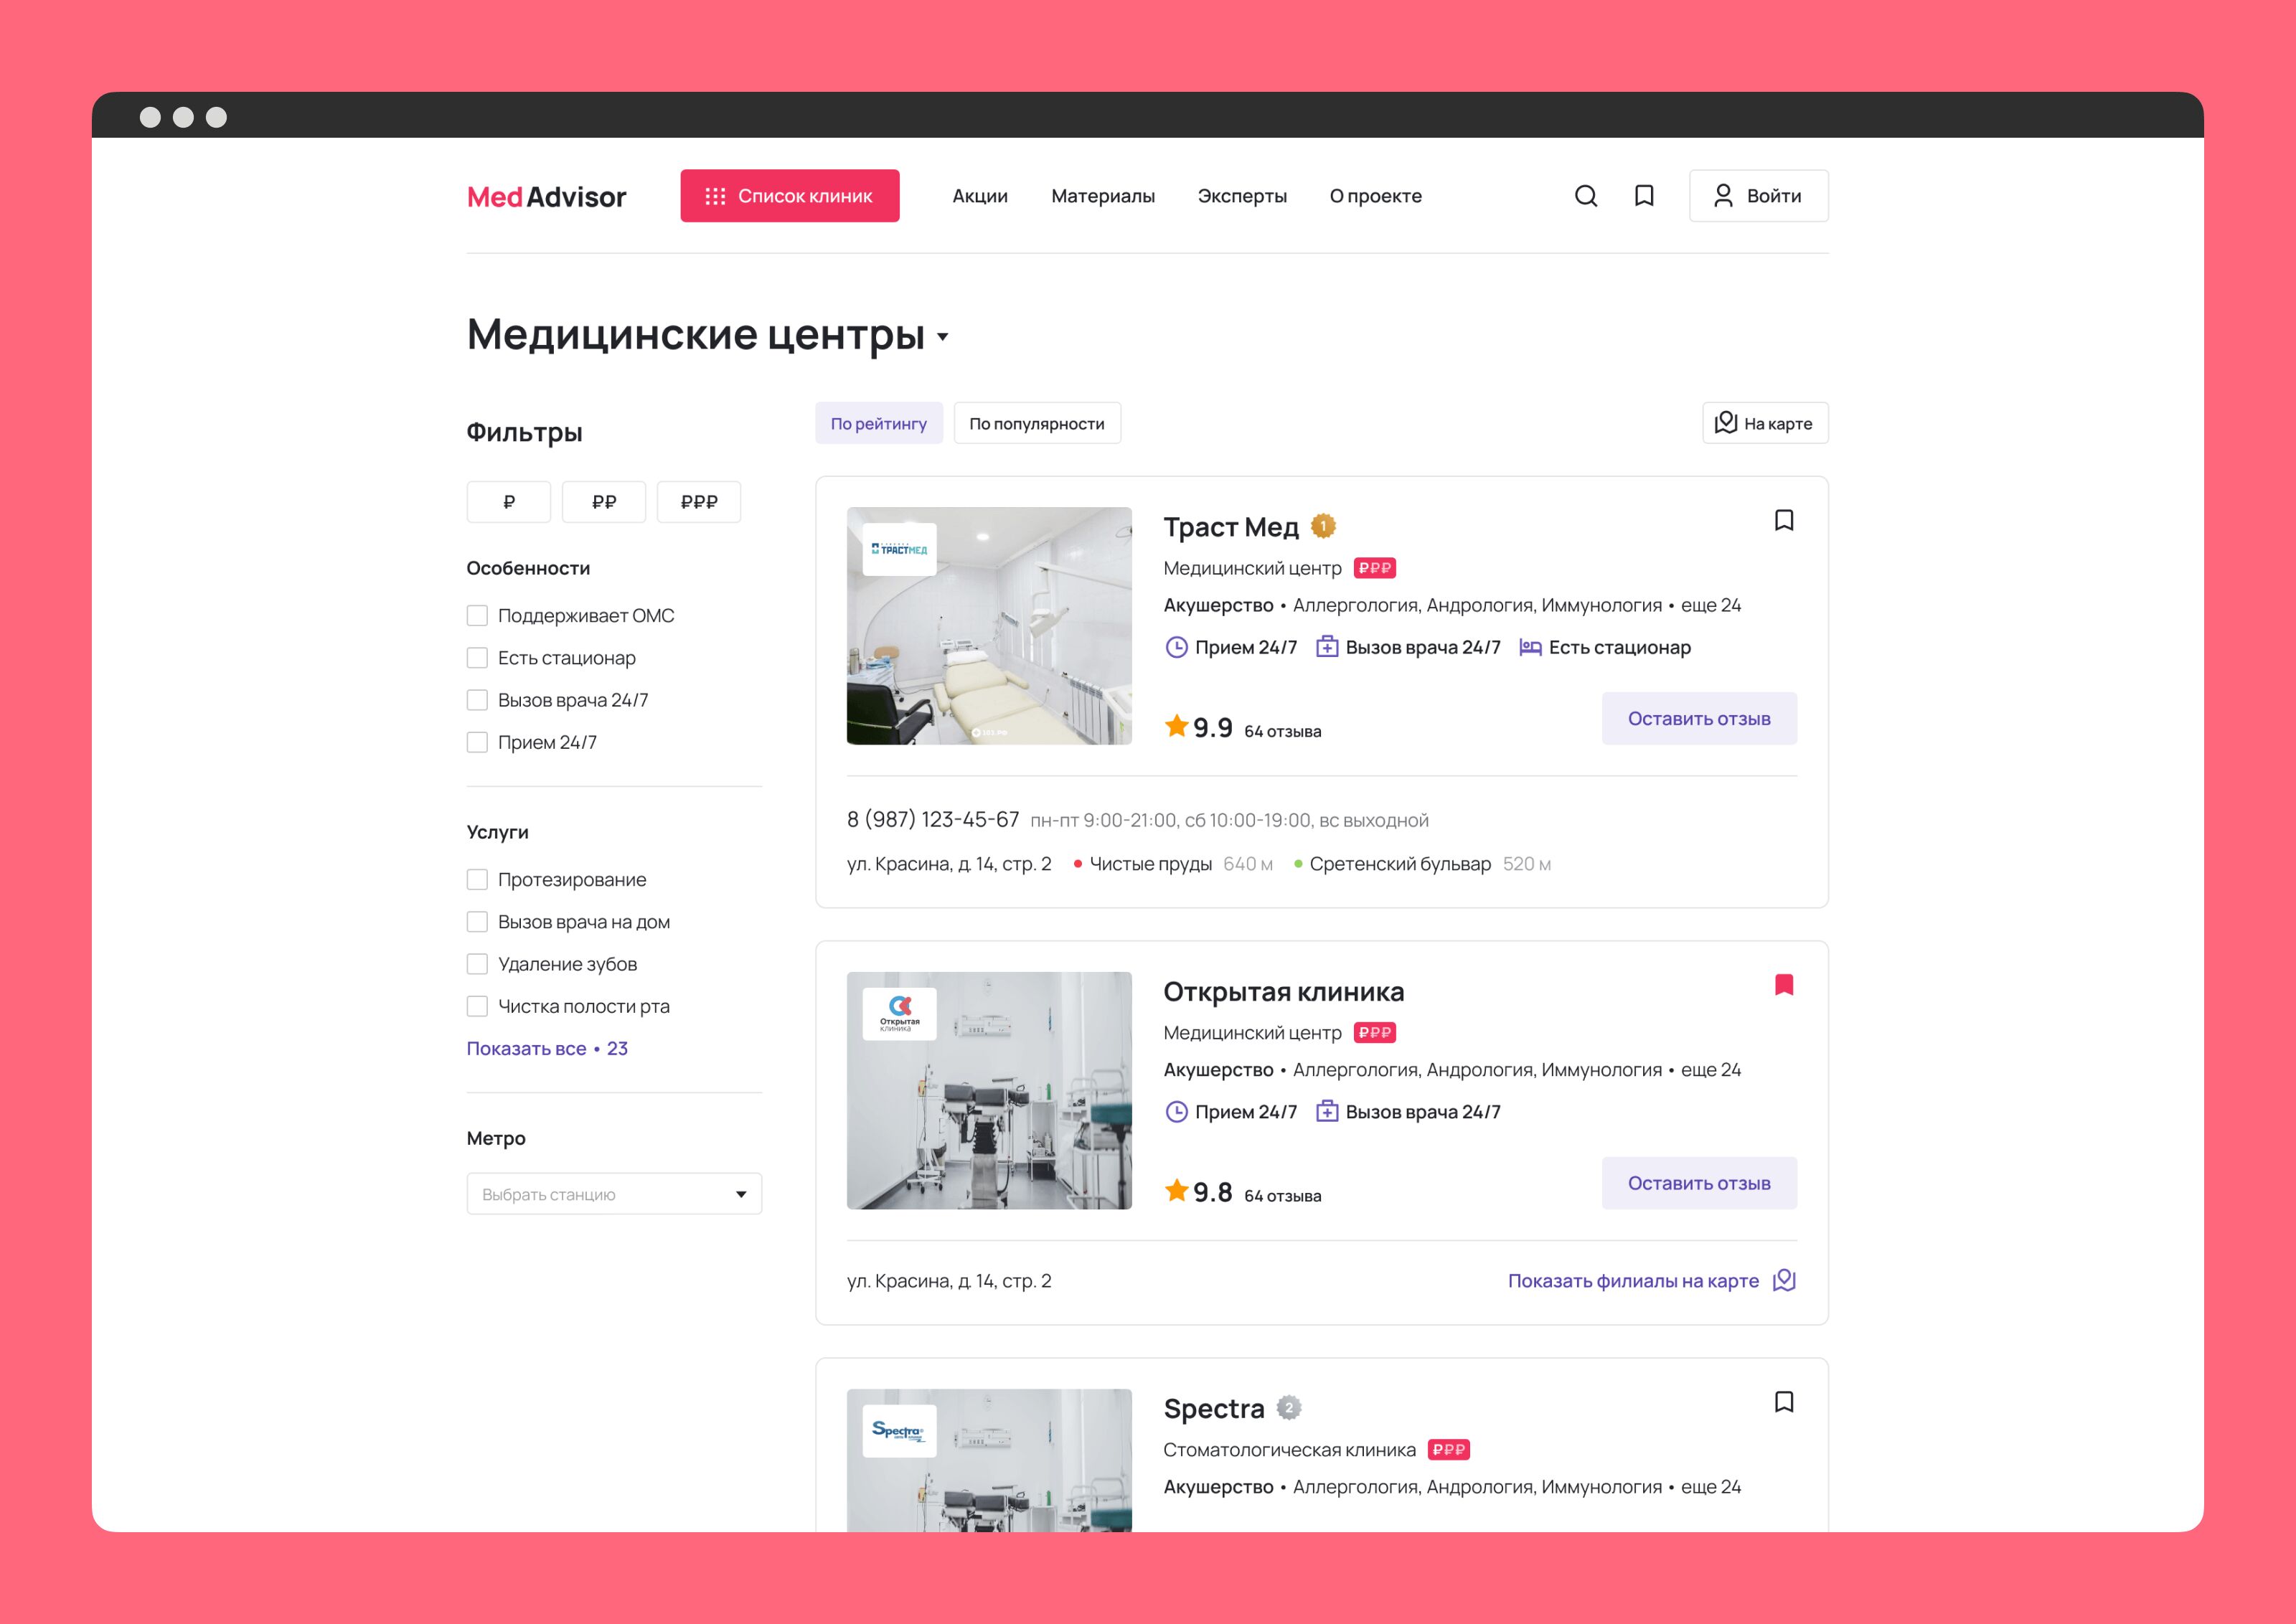The height and width of the screenshot is (1624, 2296).
Task: Bookmark the Траст Мед clinic card
Action: pos(1783,521)
